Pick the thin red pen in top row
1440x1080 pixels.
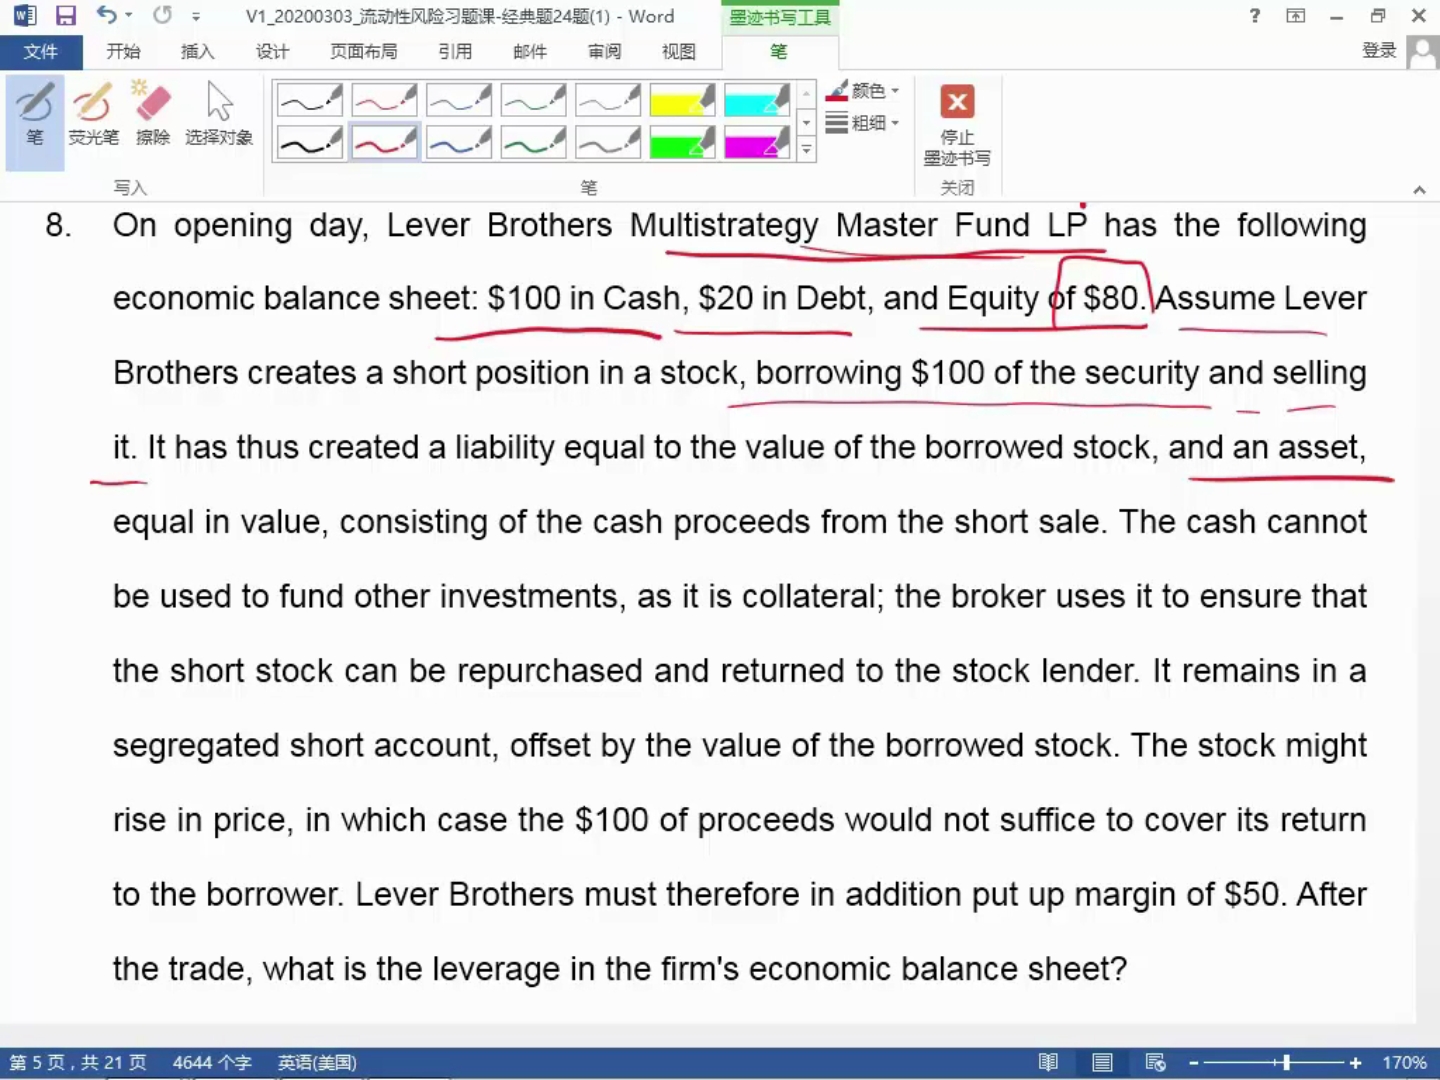pyautogui.click(x=384, y=100)
